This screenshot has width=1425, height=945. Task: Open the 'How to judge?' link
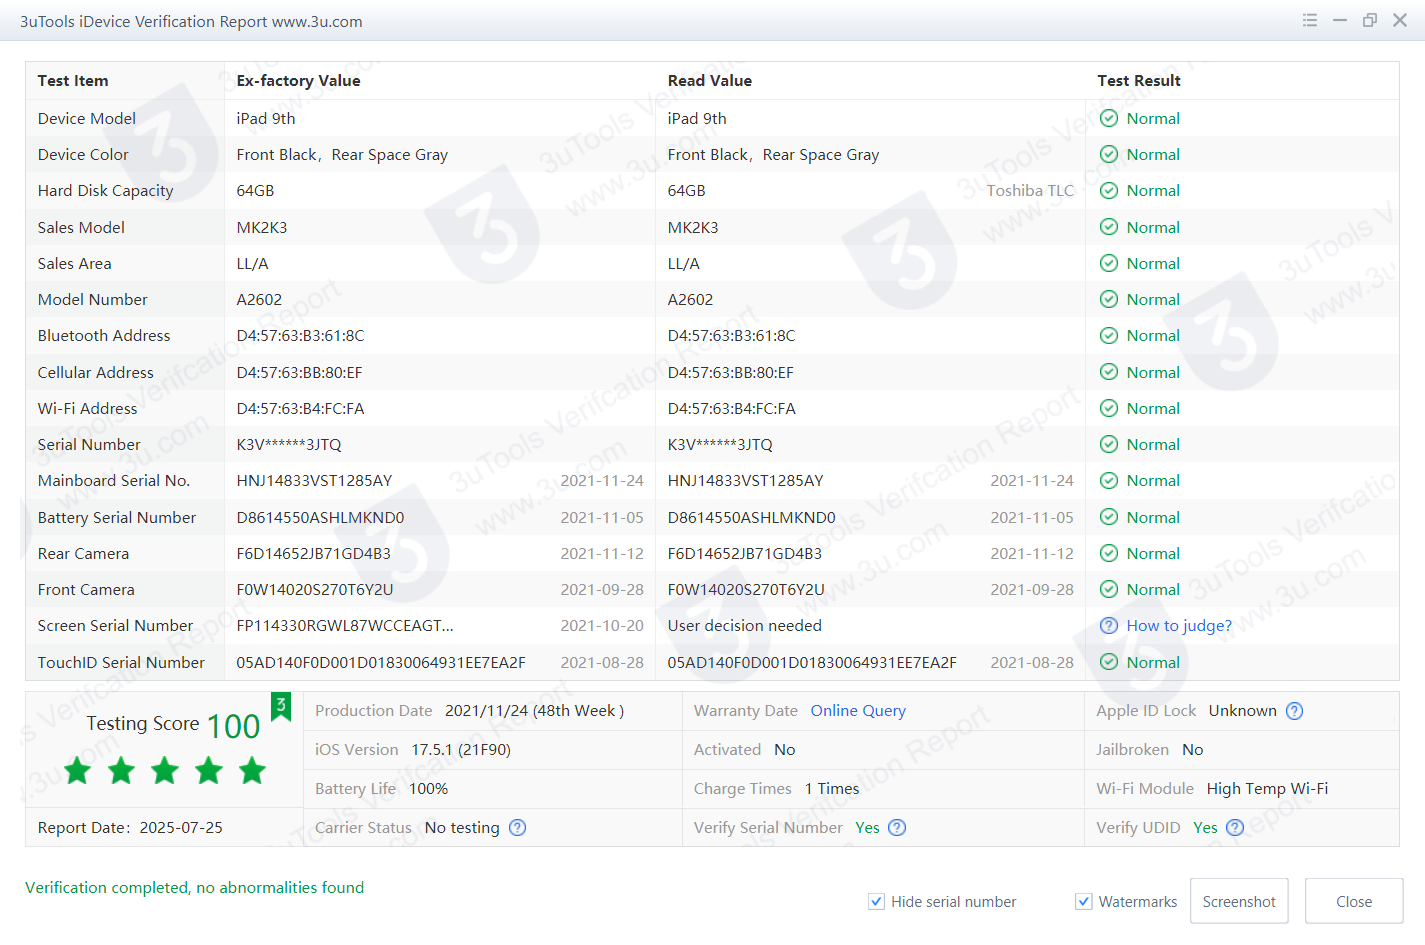(x=1178, y=626)
